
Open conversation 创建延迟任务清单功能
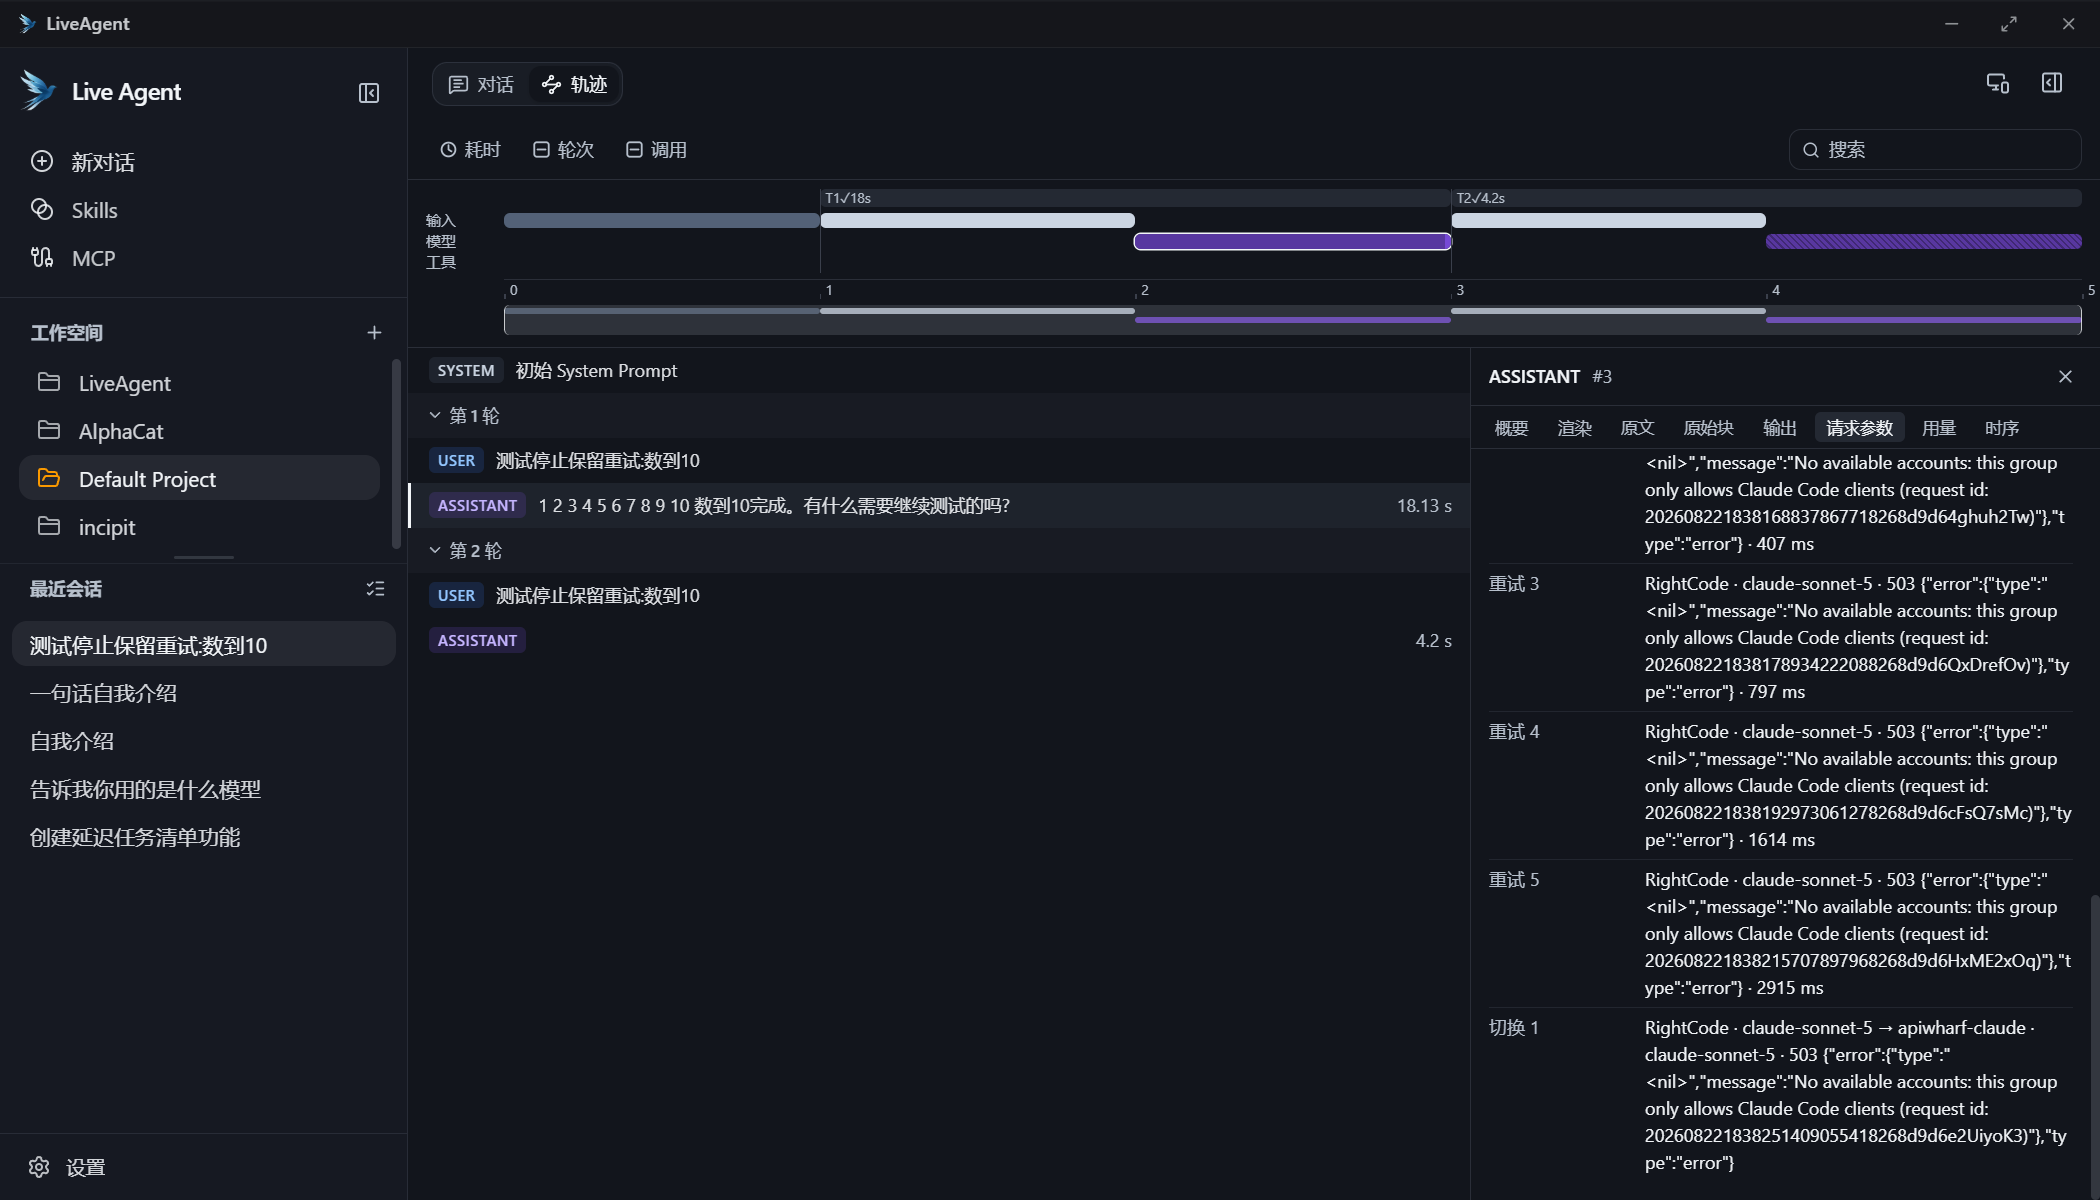click(204, 837)
